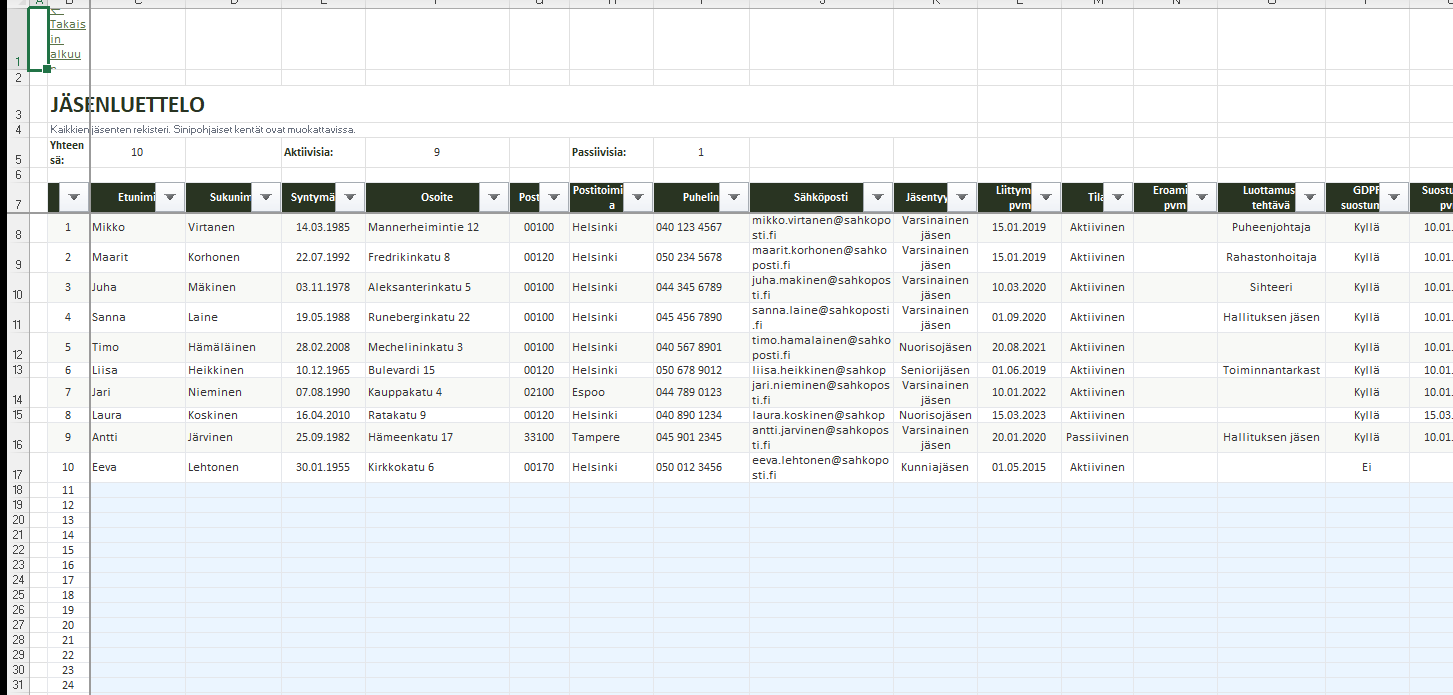The height and width of the screenshot is (695, 1453).
Task: Select the JÄSENLUETTELO title cell
Action: tap(128, 105)
